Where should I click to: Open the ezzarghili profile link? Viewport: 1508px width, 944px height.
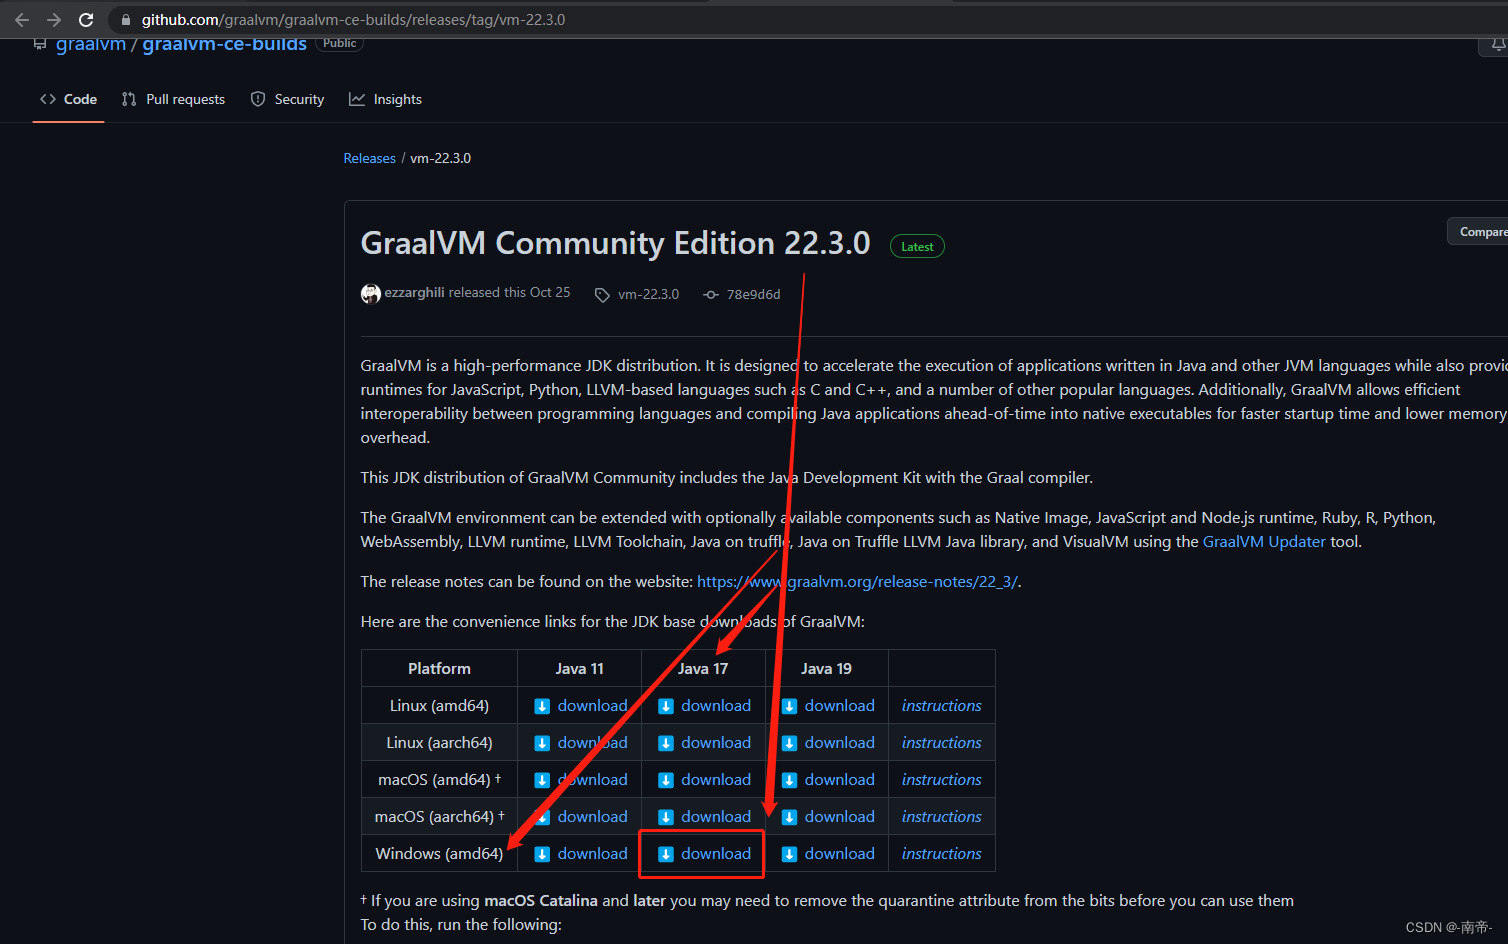[x=414, y=292]
